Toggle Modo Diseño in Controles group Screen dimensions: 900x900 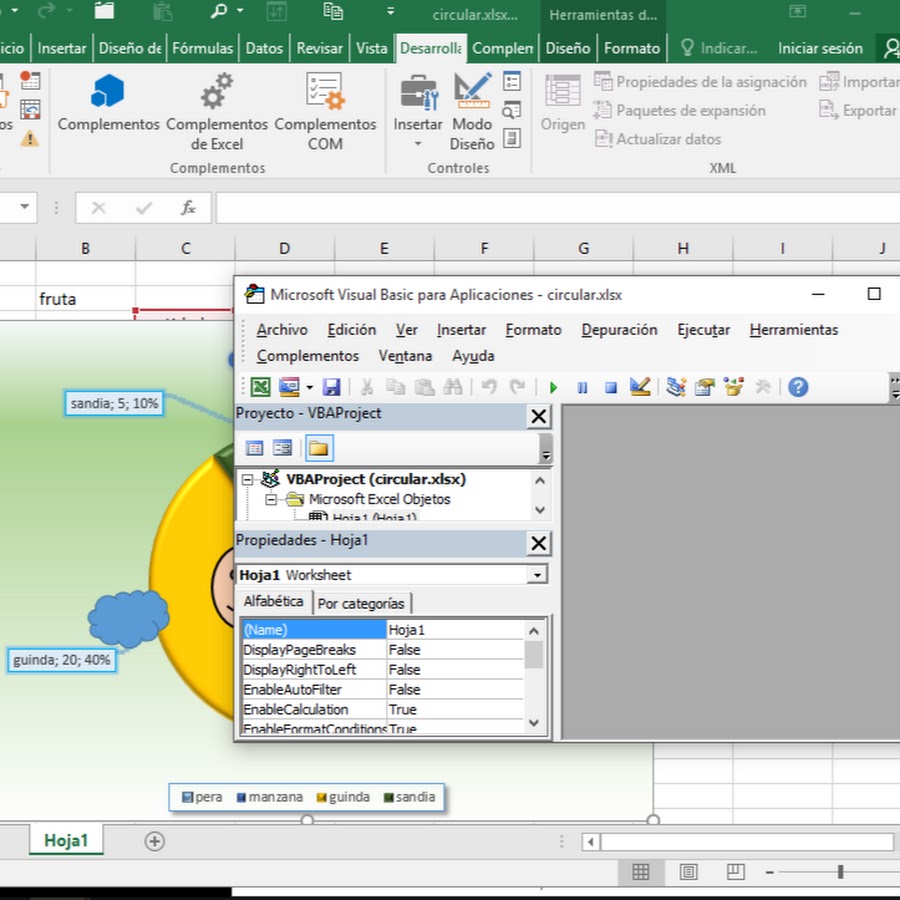pos(472,112)
